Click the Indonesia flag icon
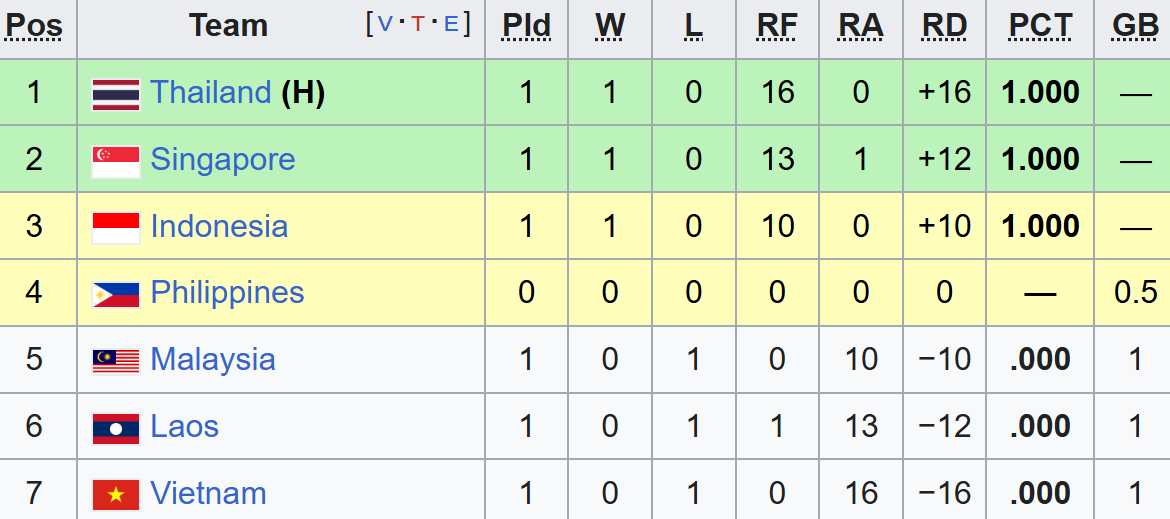1170x519 pixels. pyautogui.click(x=116, y=227)
